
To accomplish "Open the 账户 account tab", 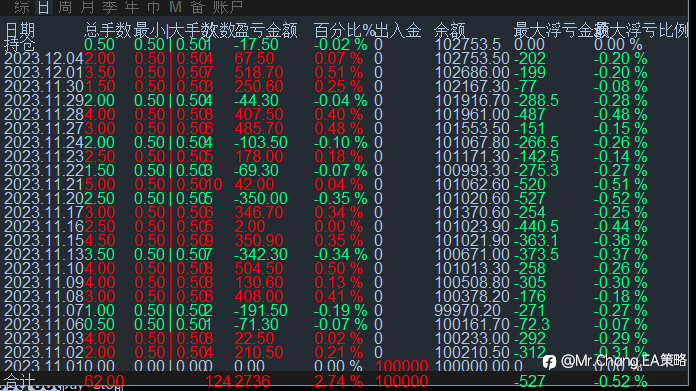I will [x=228, y=7].
